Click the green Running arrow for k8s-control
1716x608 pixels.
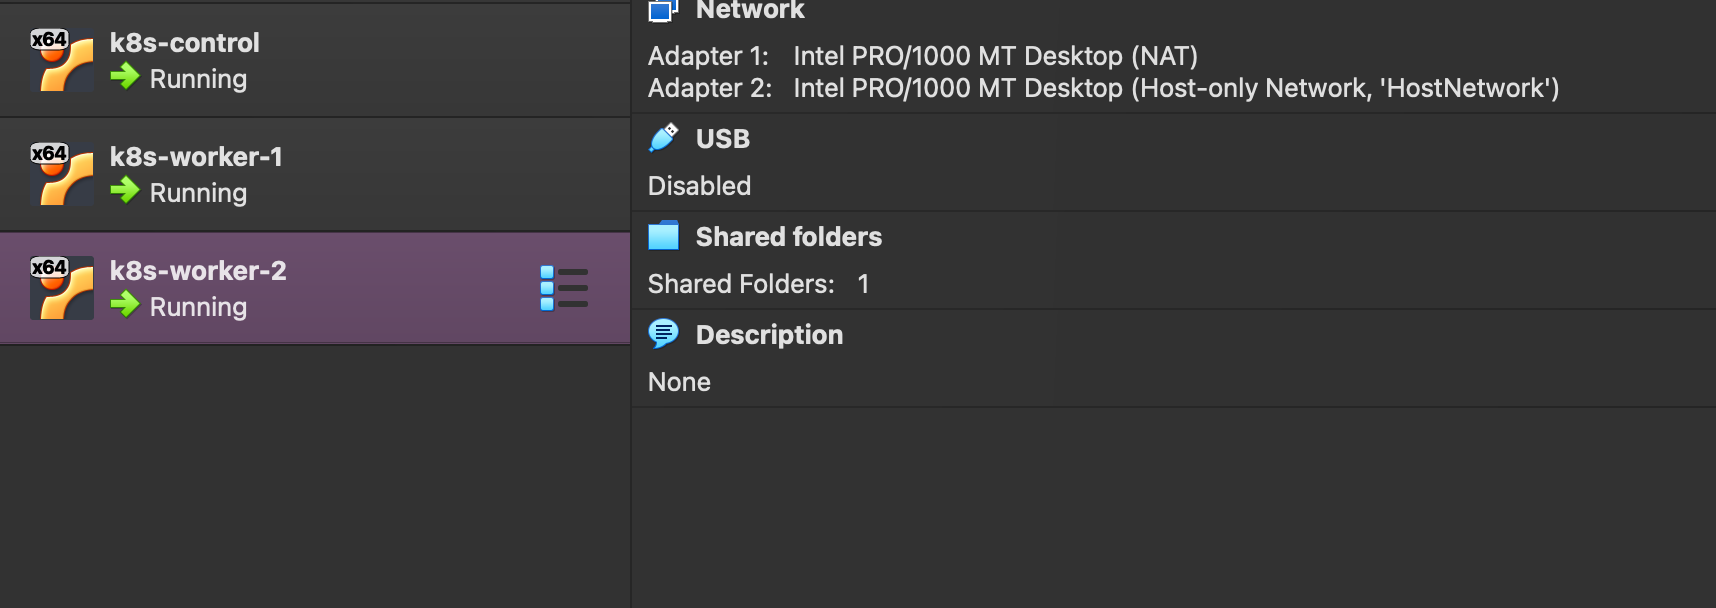(x=125, y=76)
